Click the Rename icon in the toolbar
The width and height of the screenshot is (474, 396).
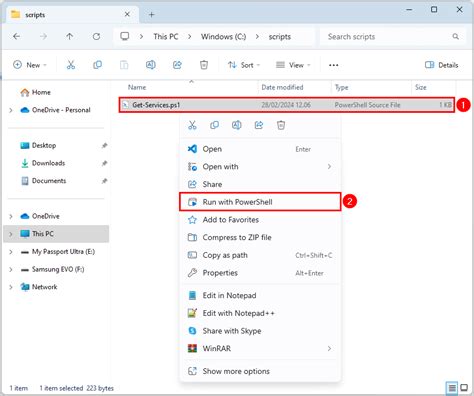pyautogui.click(x=151, y=65)
